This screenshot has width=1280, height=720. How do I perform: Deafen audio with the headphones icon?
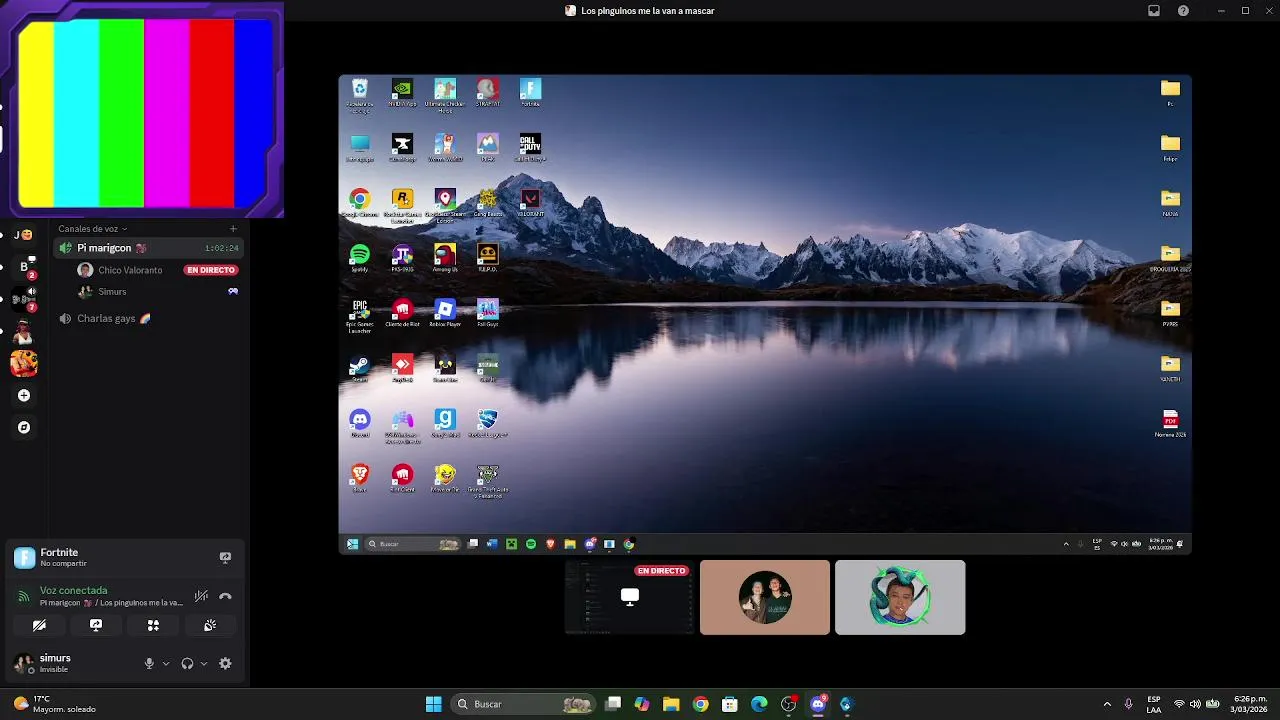tap(187, 663)
